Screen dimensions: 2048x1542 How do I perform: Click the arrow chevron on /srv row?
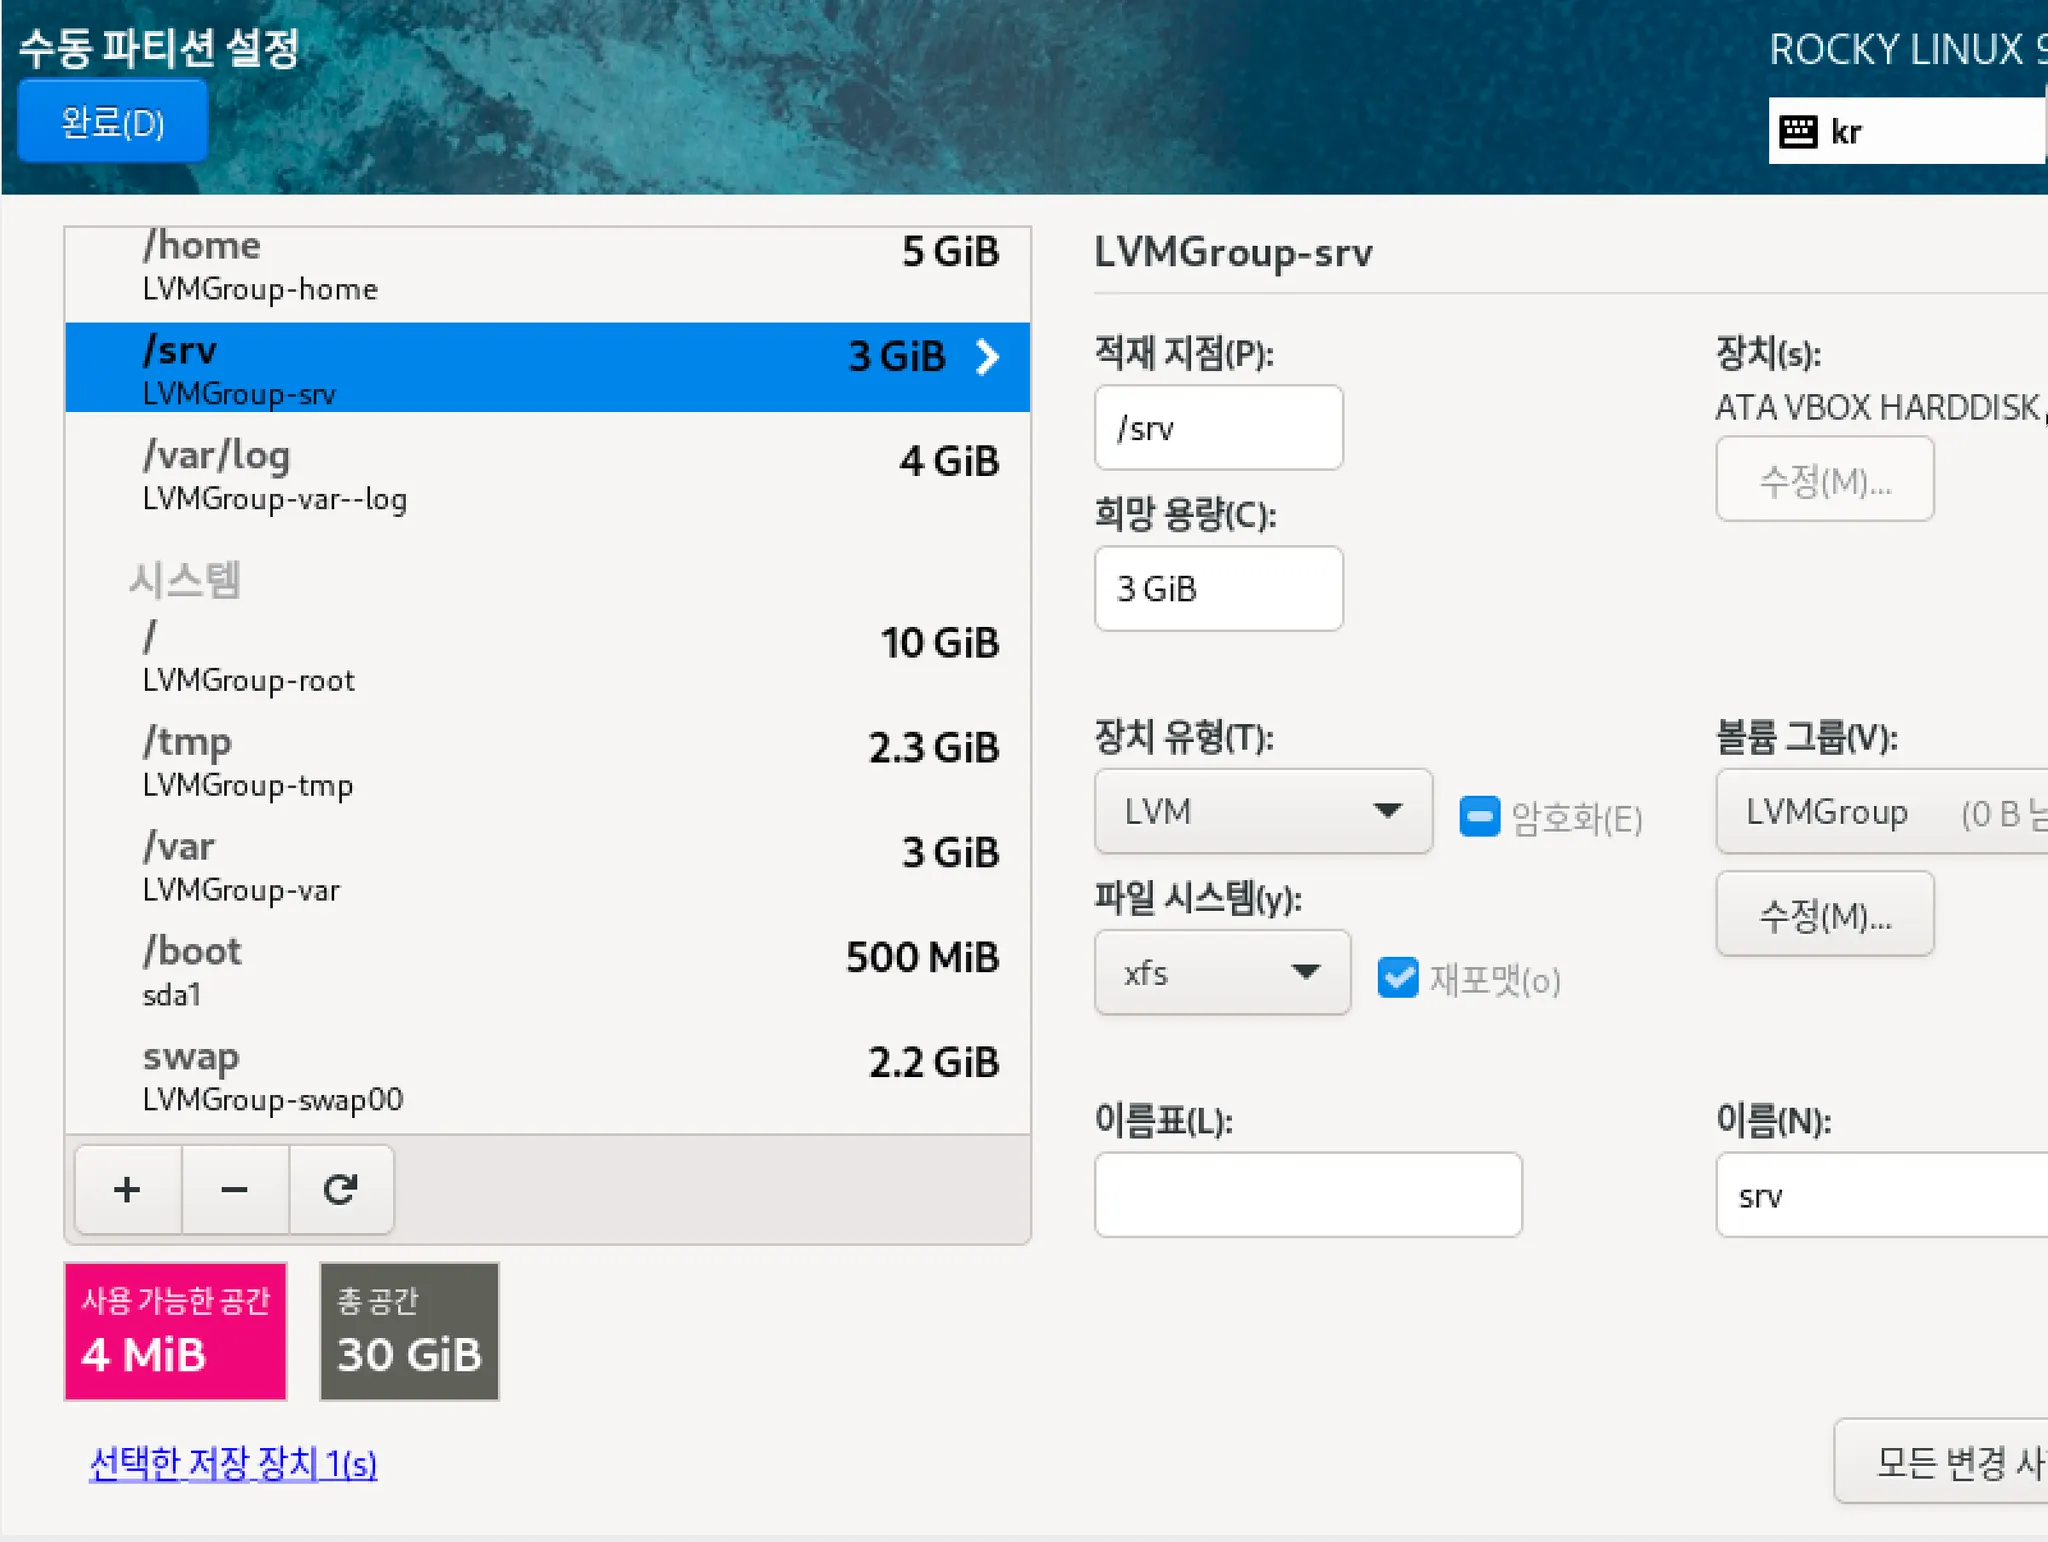987,357
